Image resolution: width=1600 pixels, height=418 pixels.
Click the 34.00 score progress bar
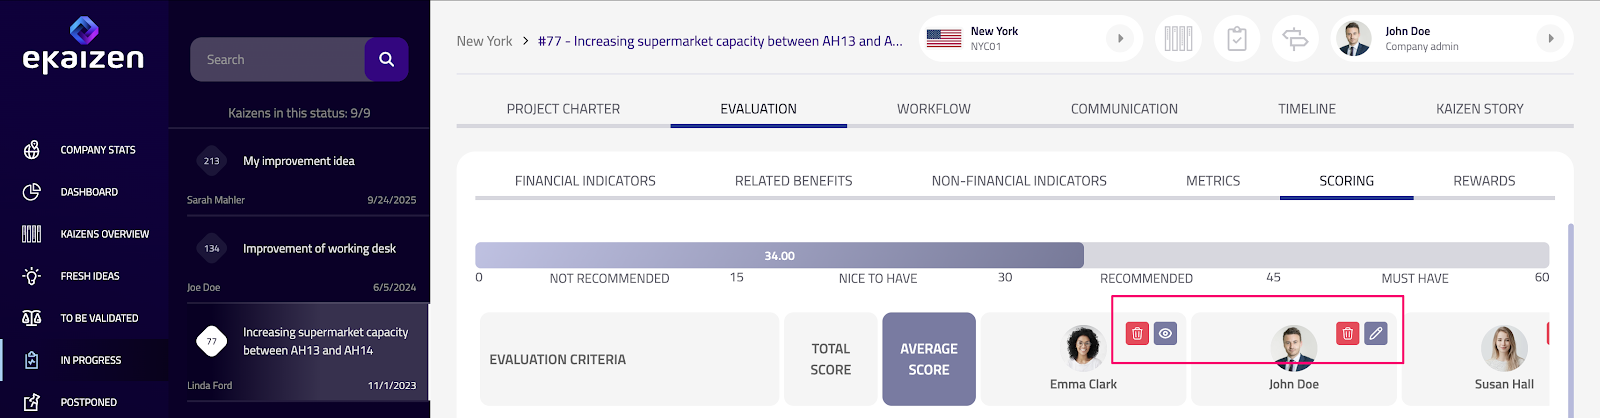[779, 256]
